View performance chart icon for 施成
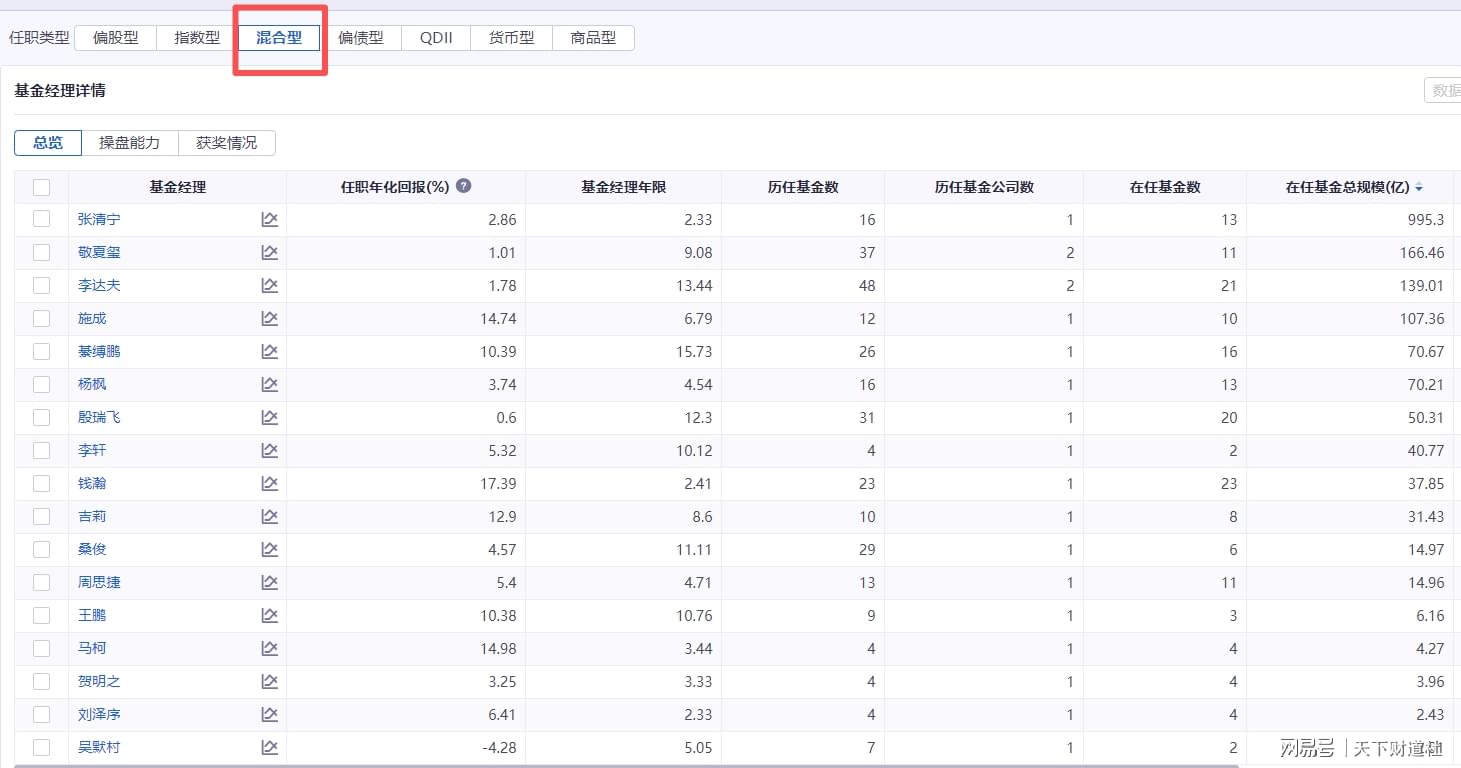Image resolution: width=1461 pixels, height=768 pixels. pyautogui.click(x=269, y=318)
